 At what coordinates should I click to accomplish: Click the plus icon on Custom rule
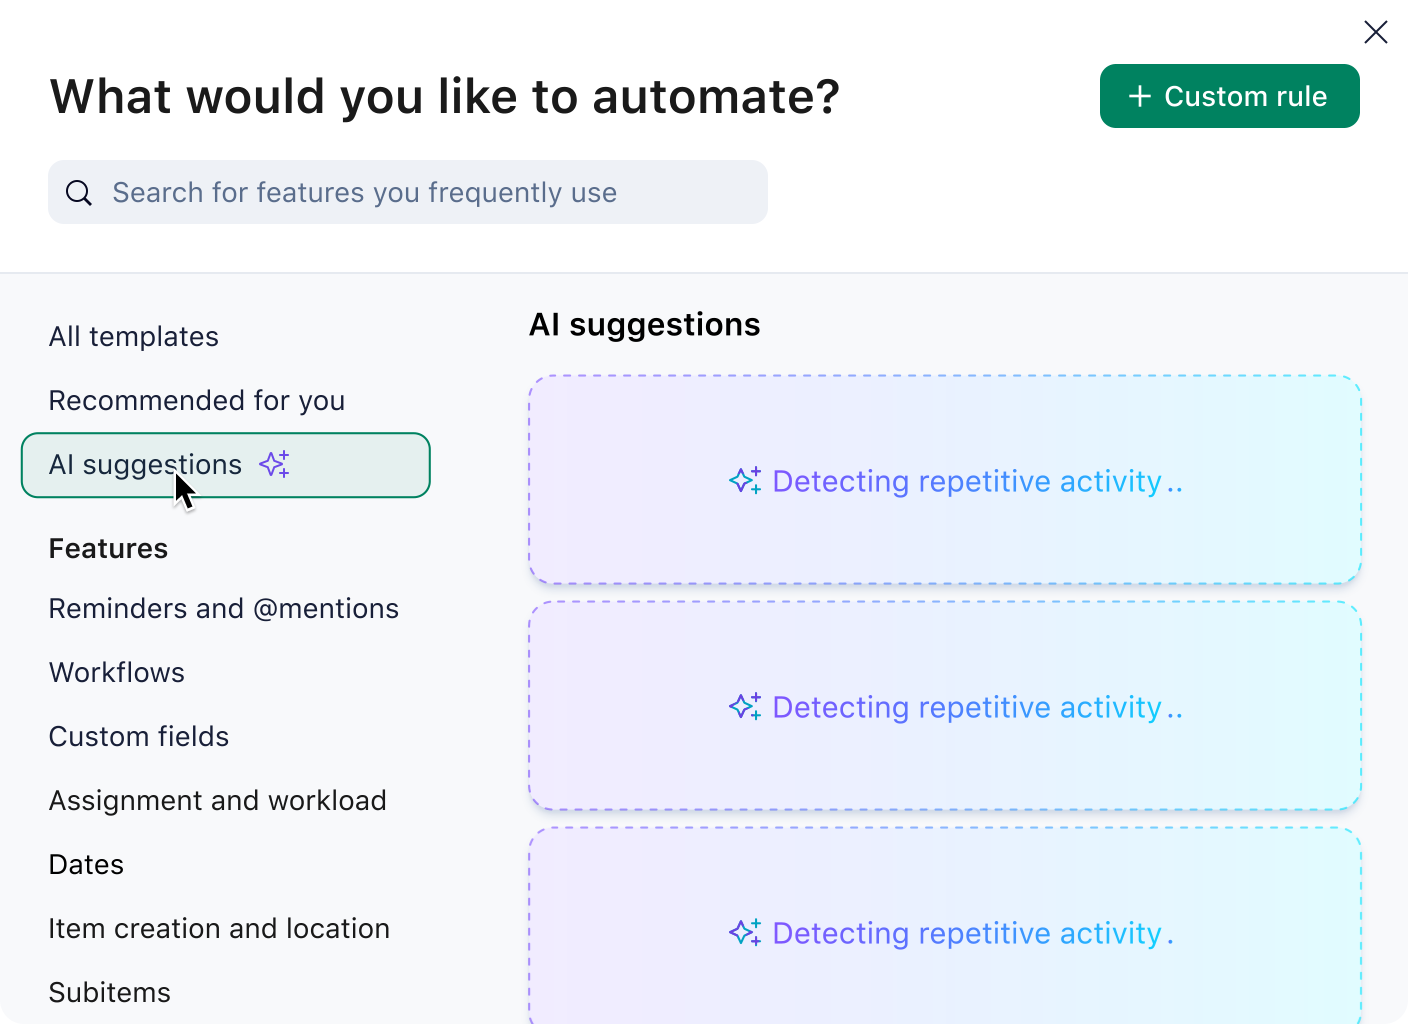pyautogui.click(x=1139, y=96)
